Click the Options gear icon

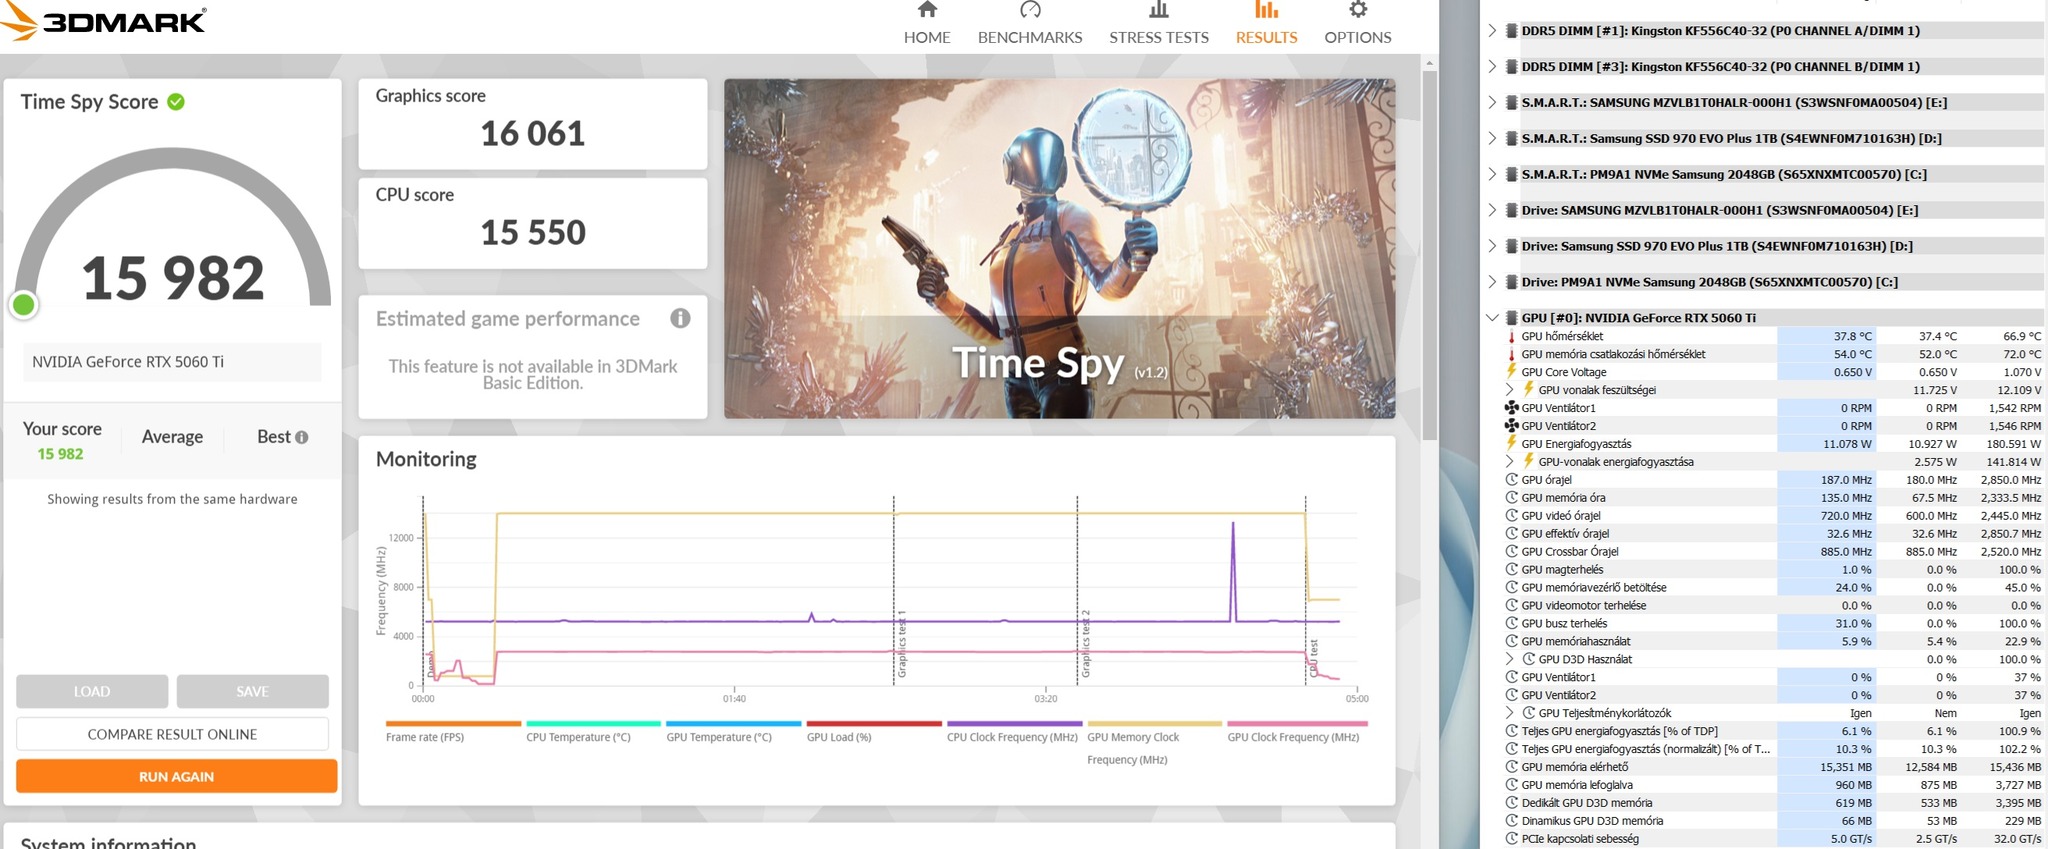click(x=1358, y=10)
